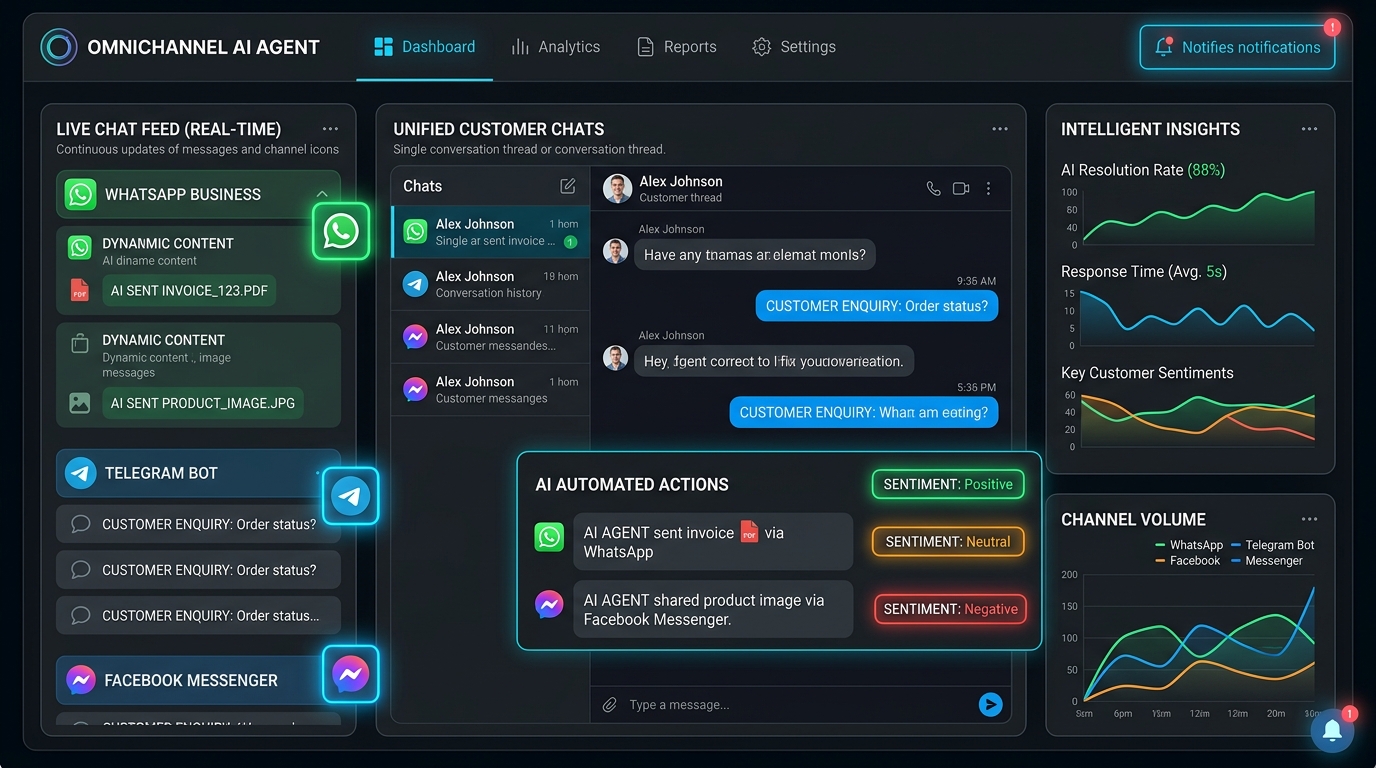The height and width of the screenshot is (768, 1376).
Task: Open the Notifies notifications button
Action: pos(1237,47)
